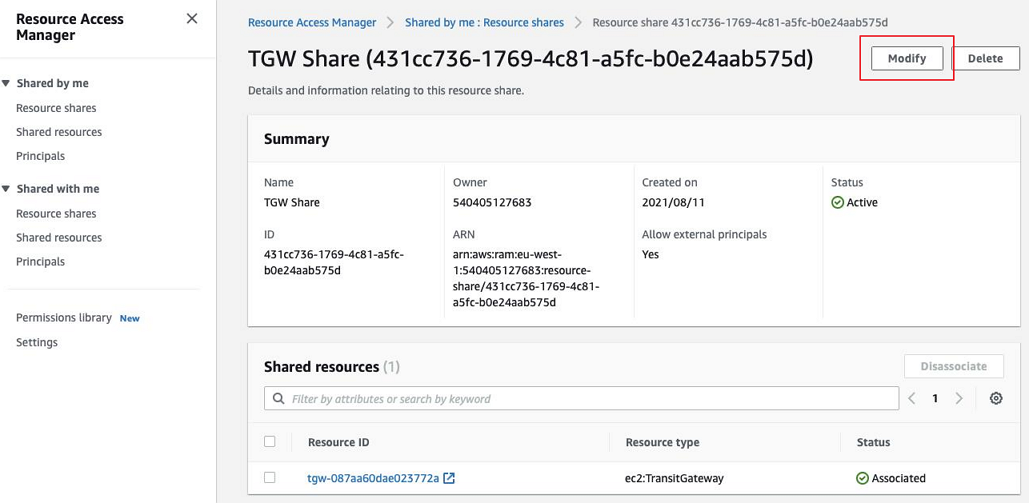Open the tgw-087aa60dae023772a resource link
Image resolution: width=1029 pixels, height=503 pixels.
[373, 478]
